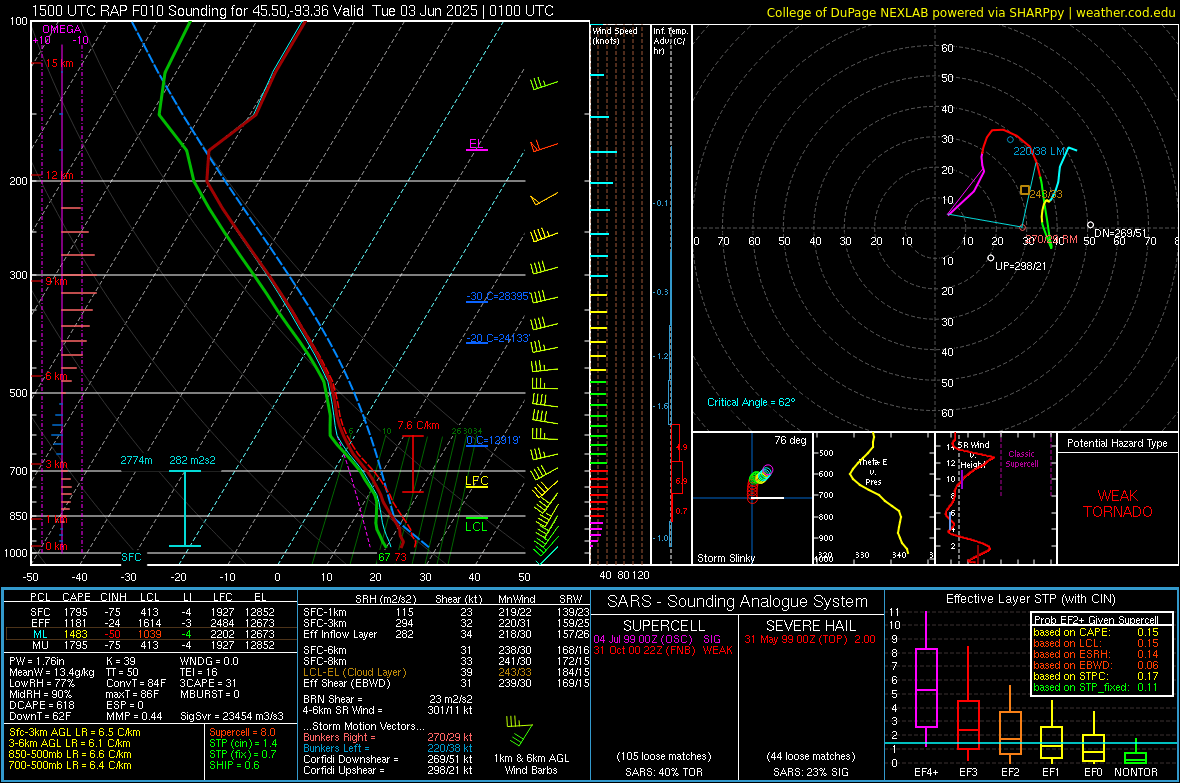The image size is (1180, 783).
Task: Click the Theta-E v. Pres label
Action: click(873, 471)
